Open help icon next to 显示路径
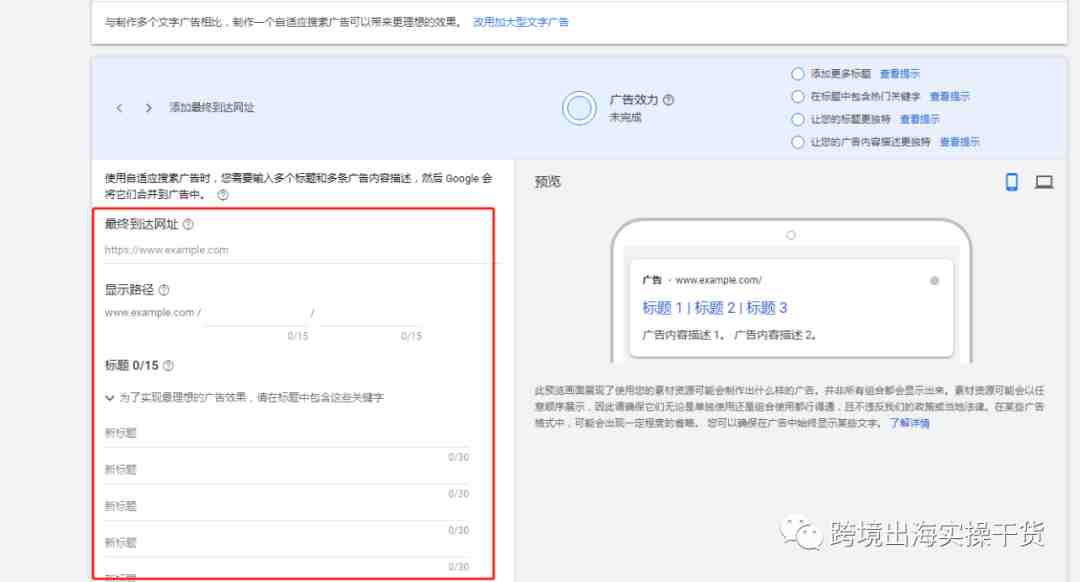The width and height of the screenshot is (1080, 582). tap(164, 289)
